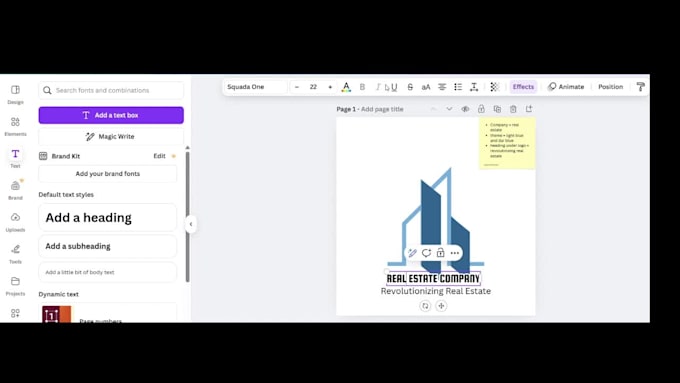Open the Brand sidebar panel
Image resolution: width=680 pixels, height=383 pixels.
pos(15,190)
